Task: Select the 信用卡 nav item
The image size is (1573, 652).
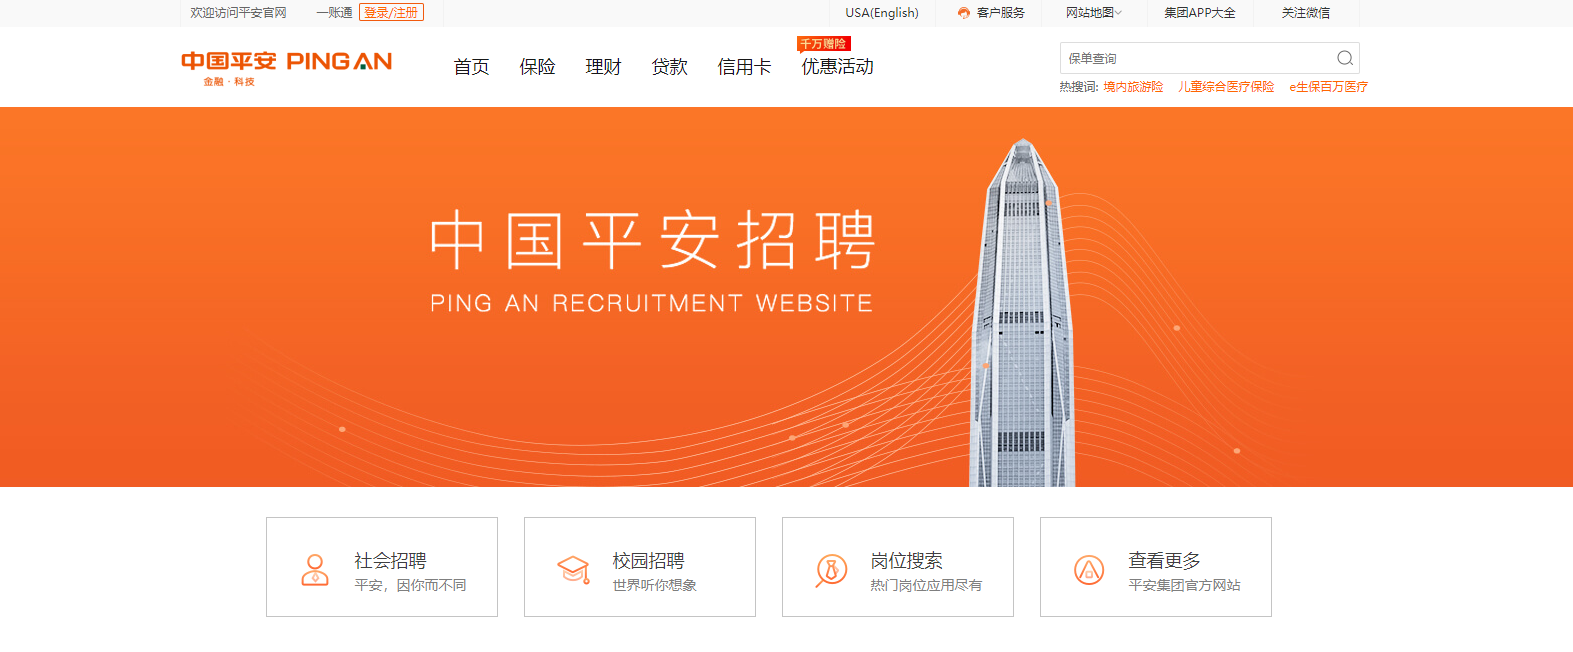Action: 744,67
